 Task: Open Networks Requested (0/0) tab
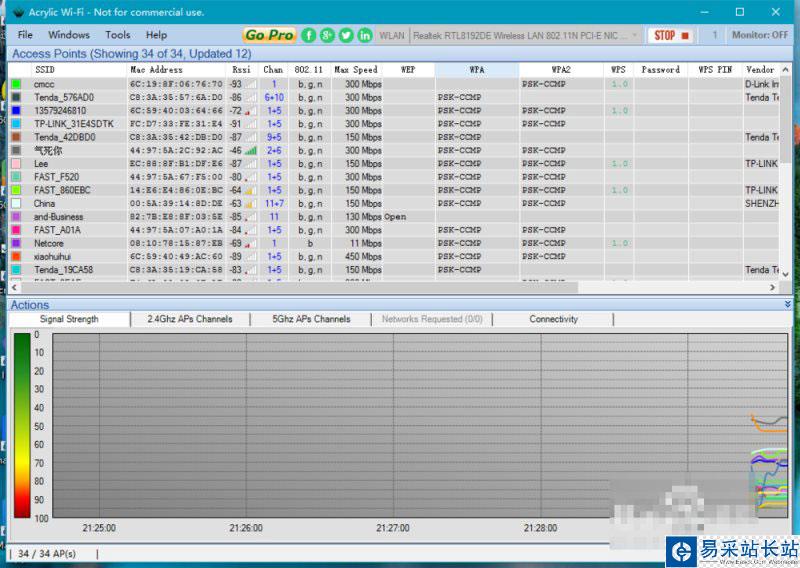(x=432, y=319)
